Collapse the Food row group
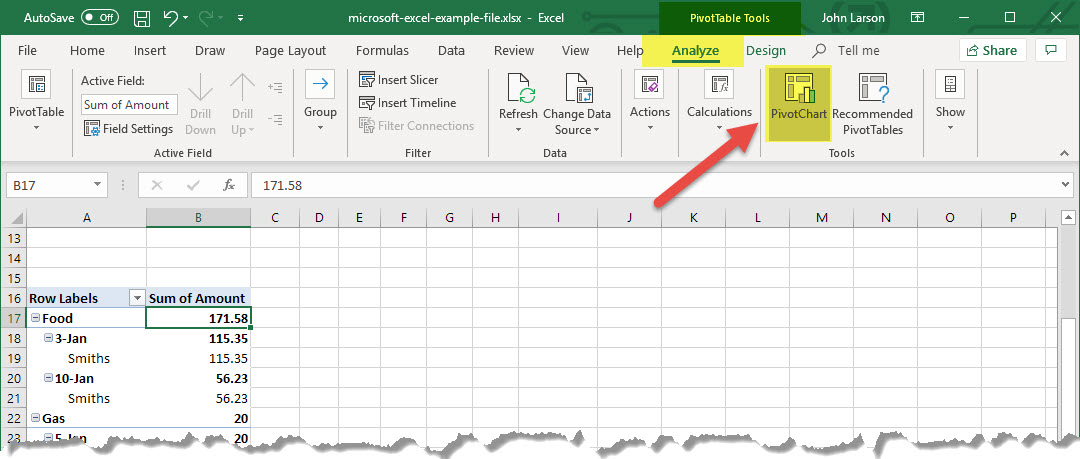Image resolution: width=1080 pixels, height=459 pixels. tap(35, 318)
